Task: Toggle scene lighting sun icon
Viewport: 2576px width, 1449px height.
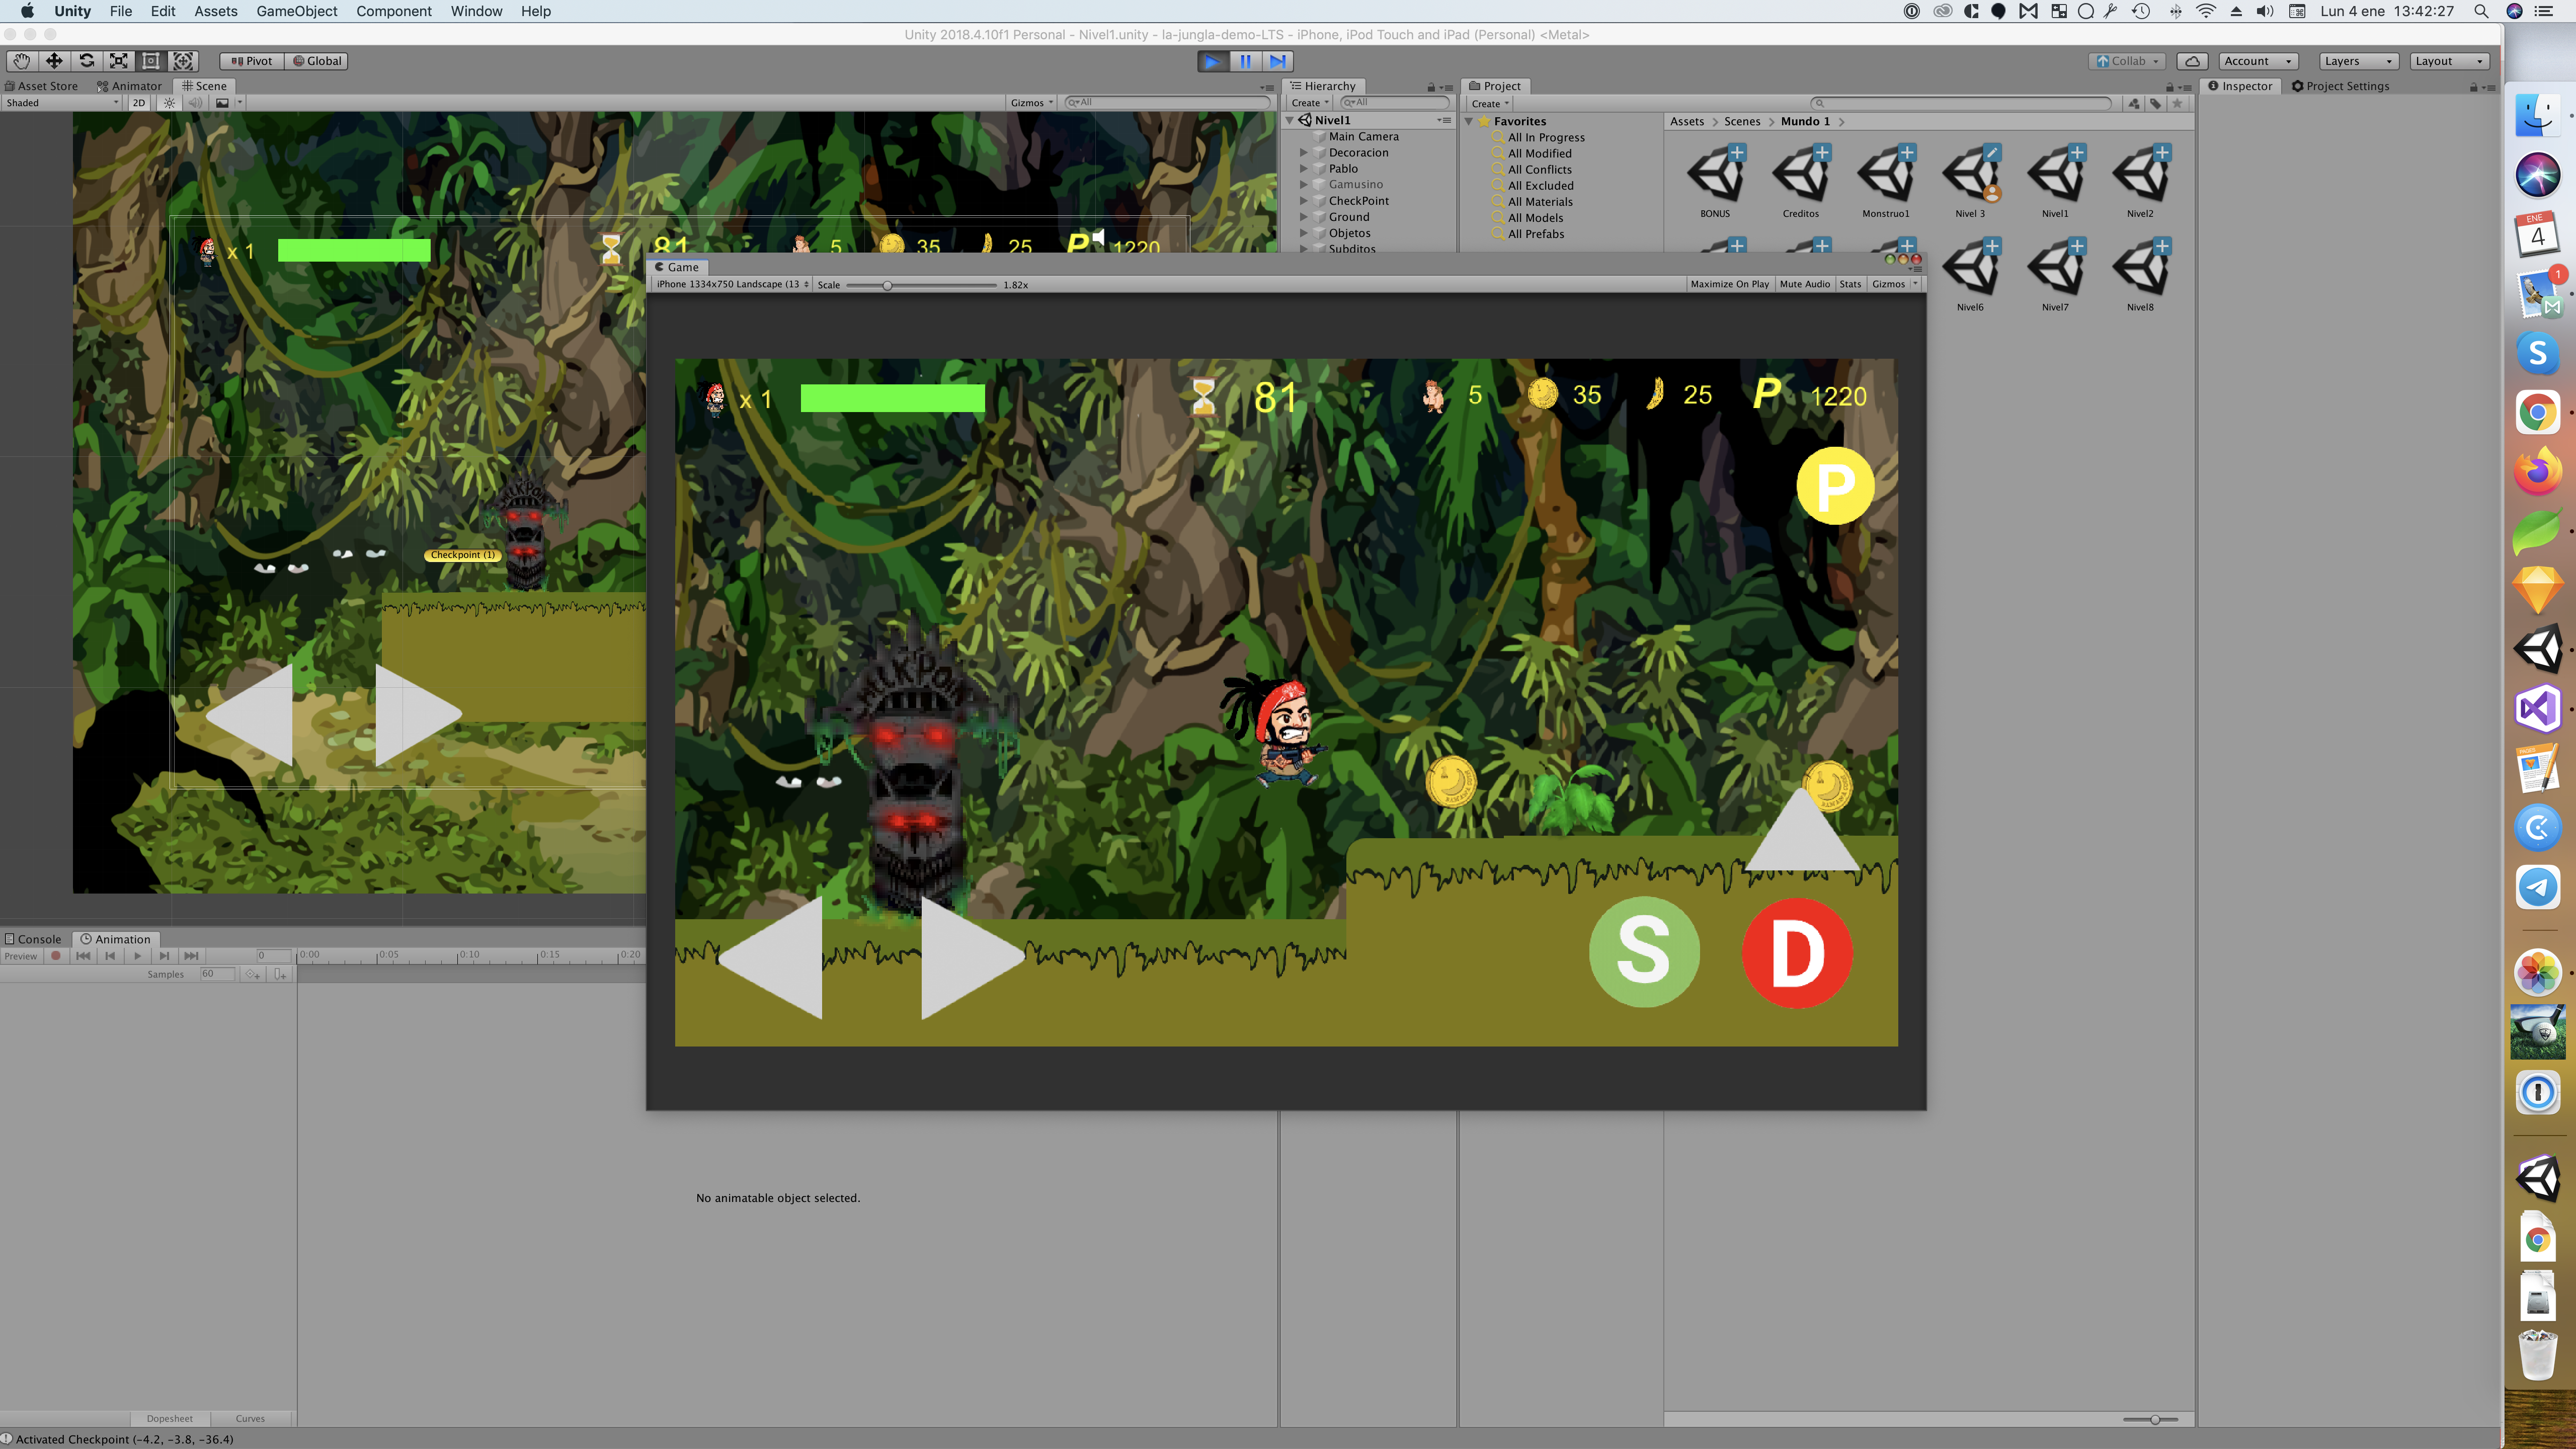Action: pos(169,103)
